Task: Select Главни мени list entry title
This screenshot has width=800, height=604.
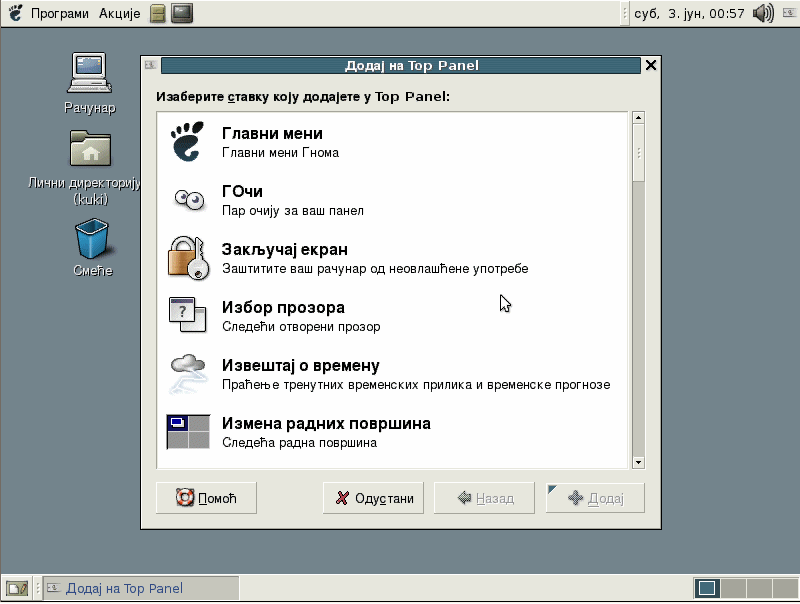Action: point(272,134)
